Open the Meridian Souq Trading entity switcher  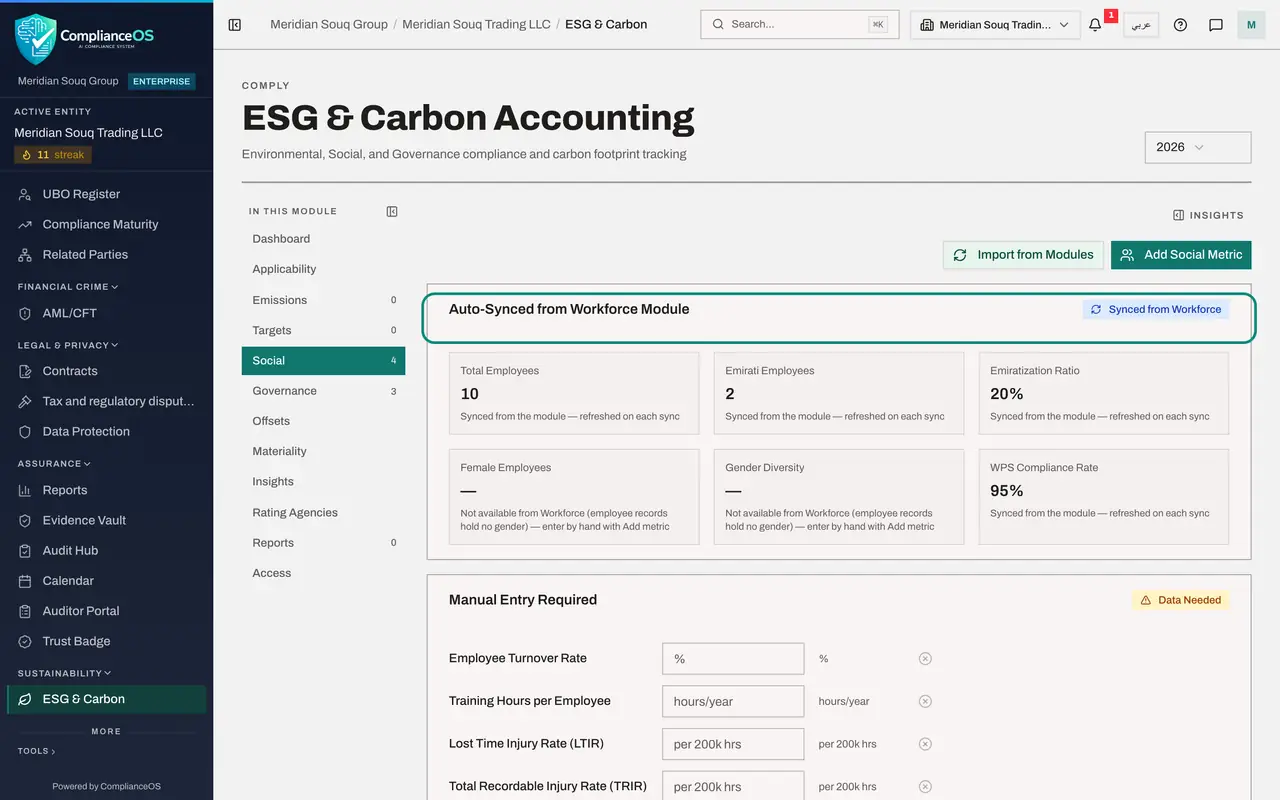tap(995, 24)
